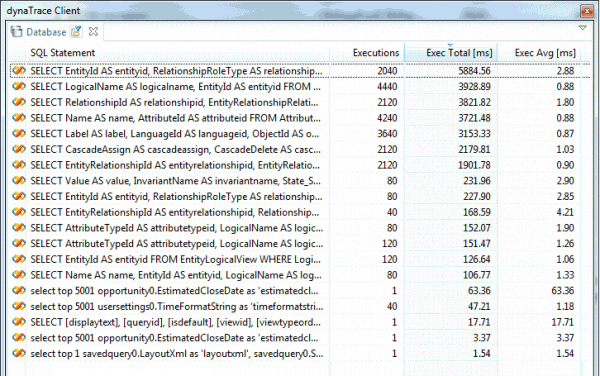Click SQL icon of Label AS label row
This screenshot has width=600, height=376.
[x=18, y=133]
